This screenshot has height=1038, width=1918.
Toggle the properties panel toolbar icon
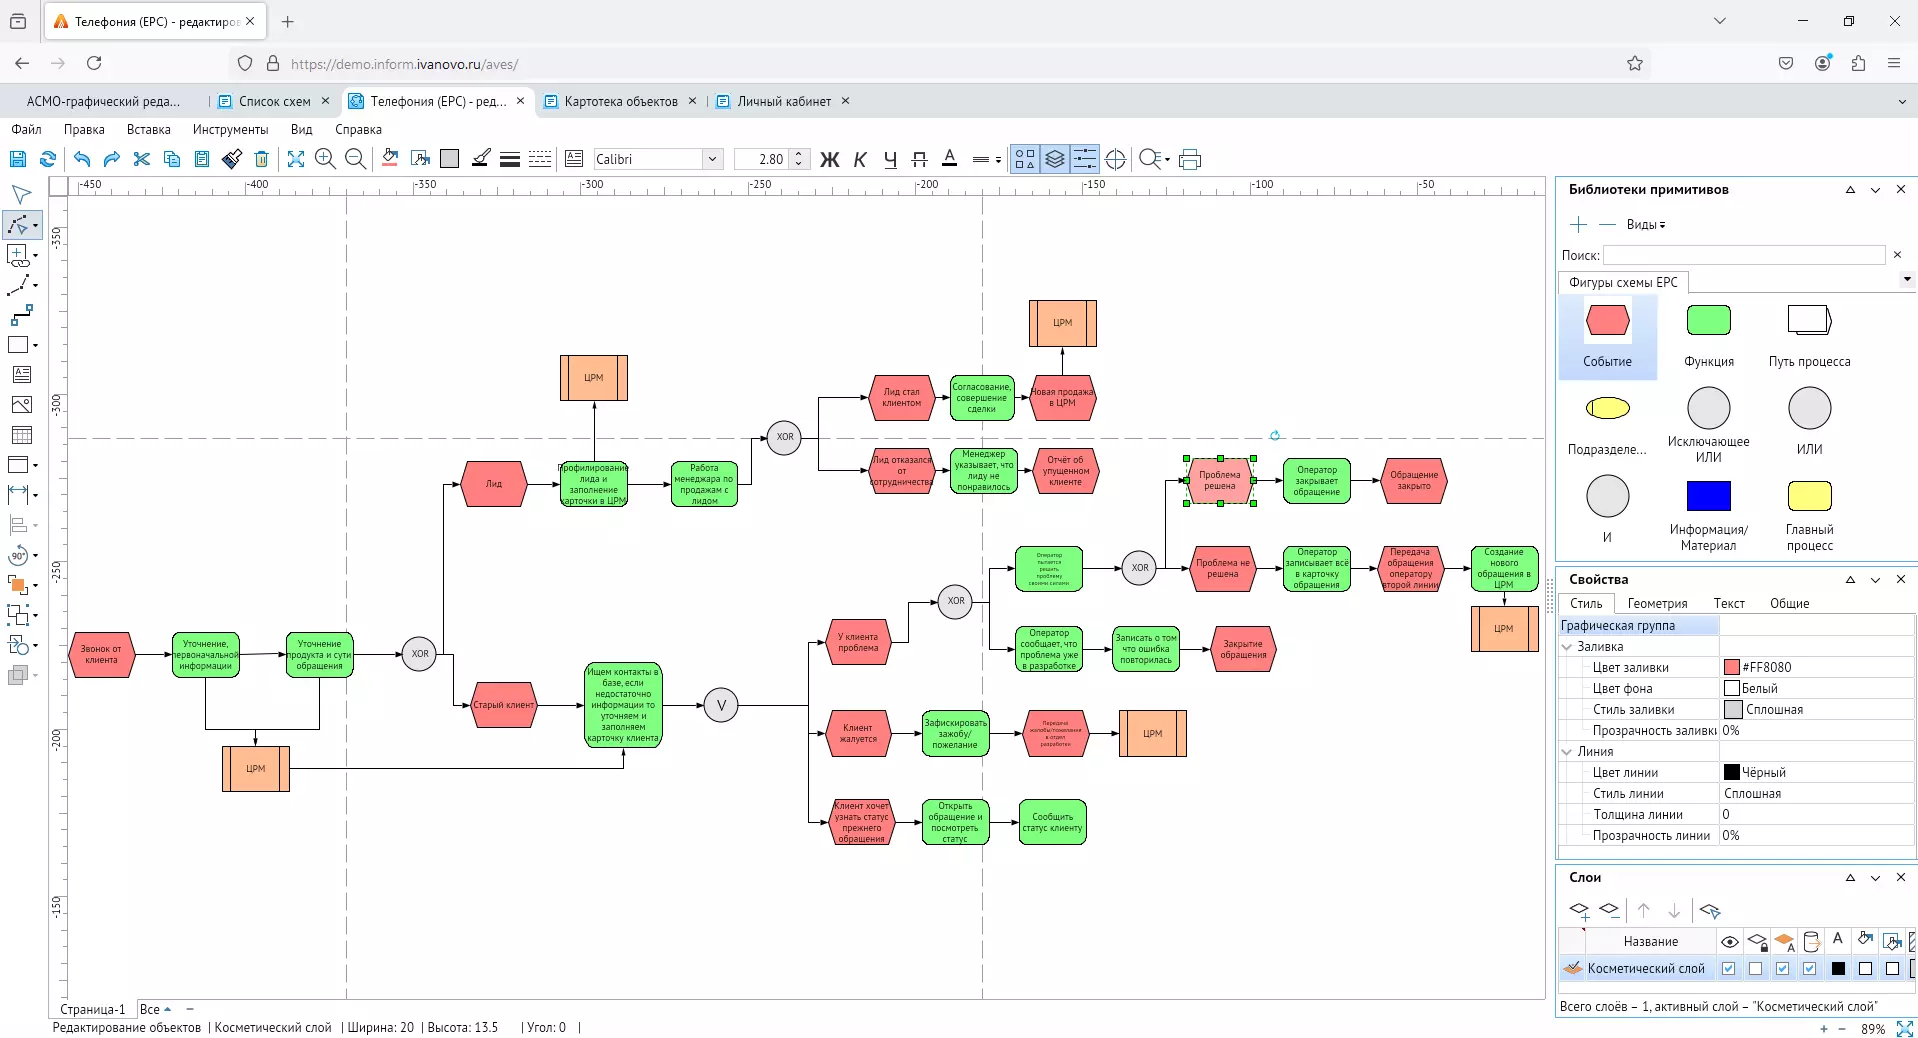1084,159
